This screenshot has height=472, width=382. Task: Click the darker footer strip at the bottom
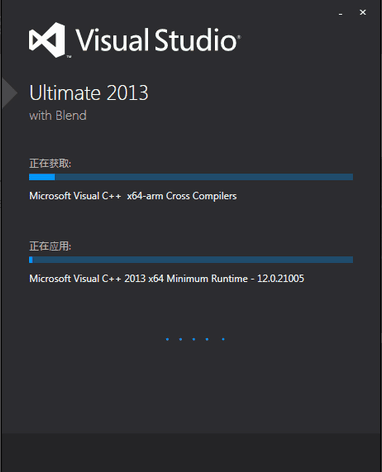192,452
